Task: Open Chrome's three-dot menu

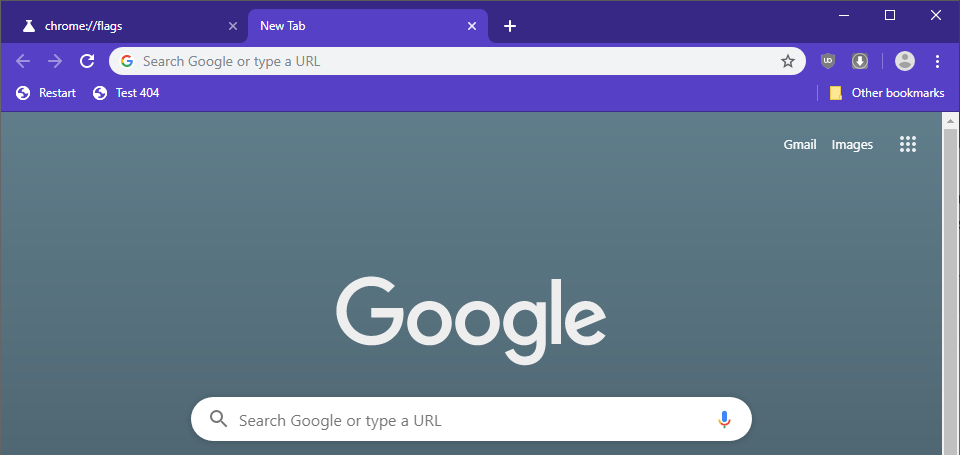Action: pyautogui.click(x=937, y=61)
